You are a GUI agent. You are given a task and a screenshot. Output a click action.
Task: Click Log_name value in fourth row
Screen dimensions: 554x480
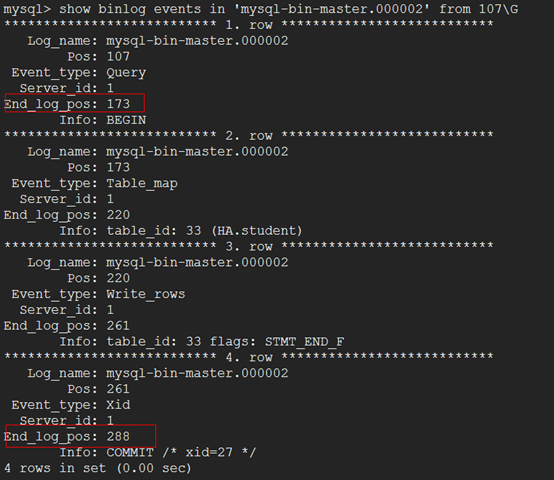(197, 373)
